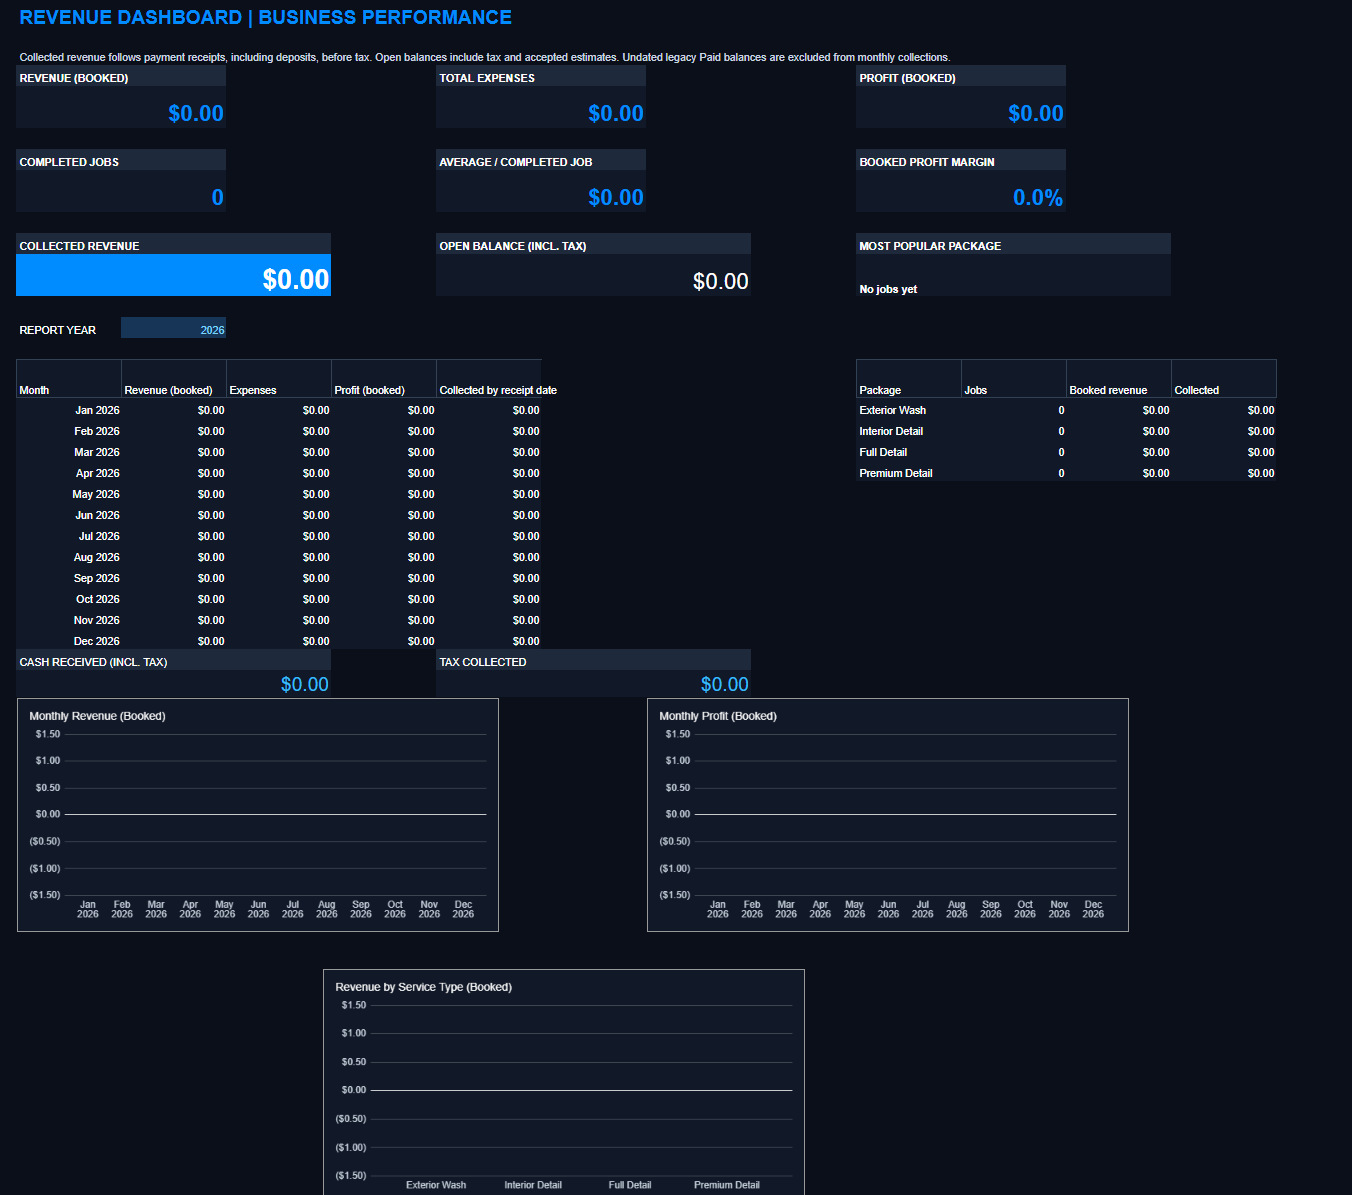The image size is (1352, 1195).
Task: Select the Exterior Wash package row
Action: [x=1066, y=410]
